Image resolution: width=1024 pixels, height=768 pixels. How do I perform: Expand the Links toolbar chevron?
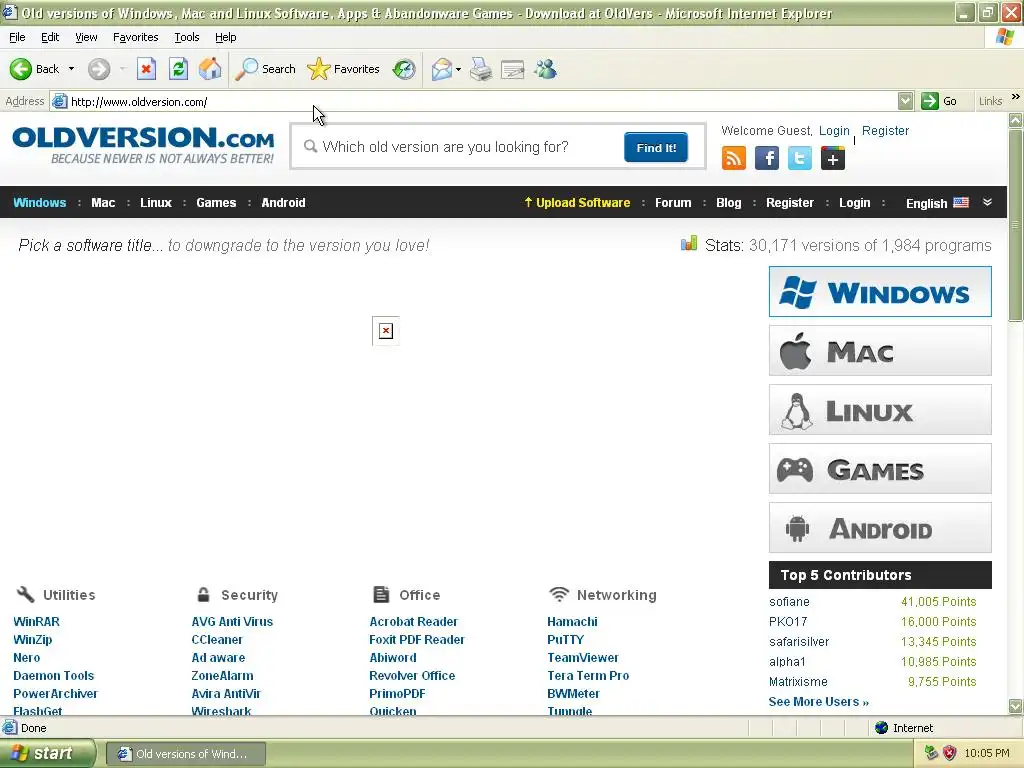[1016, 97]
